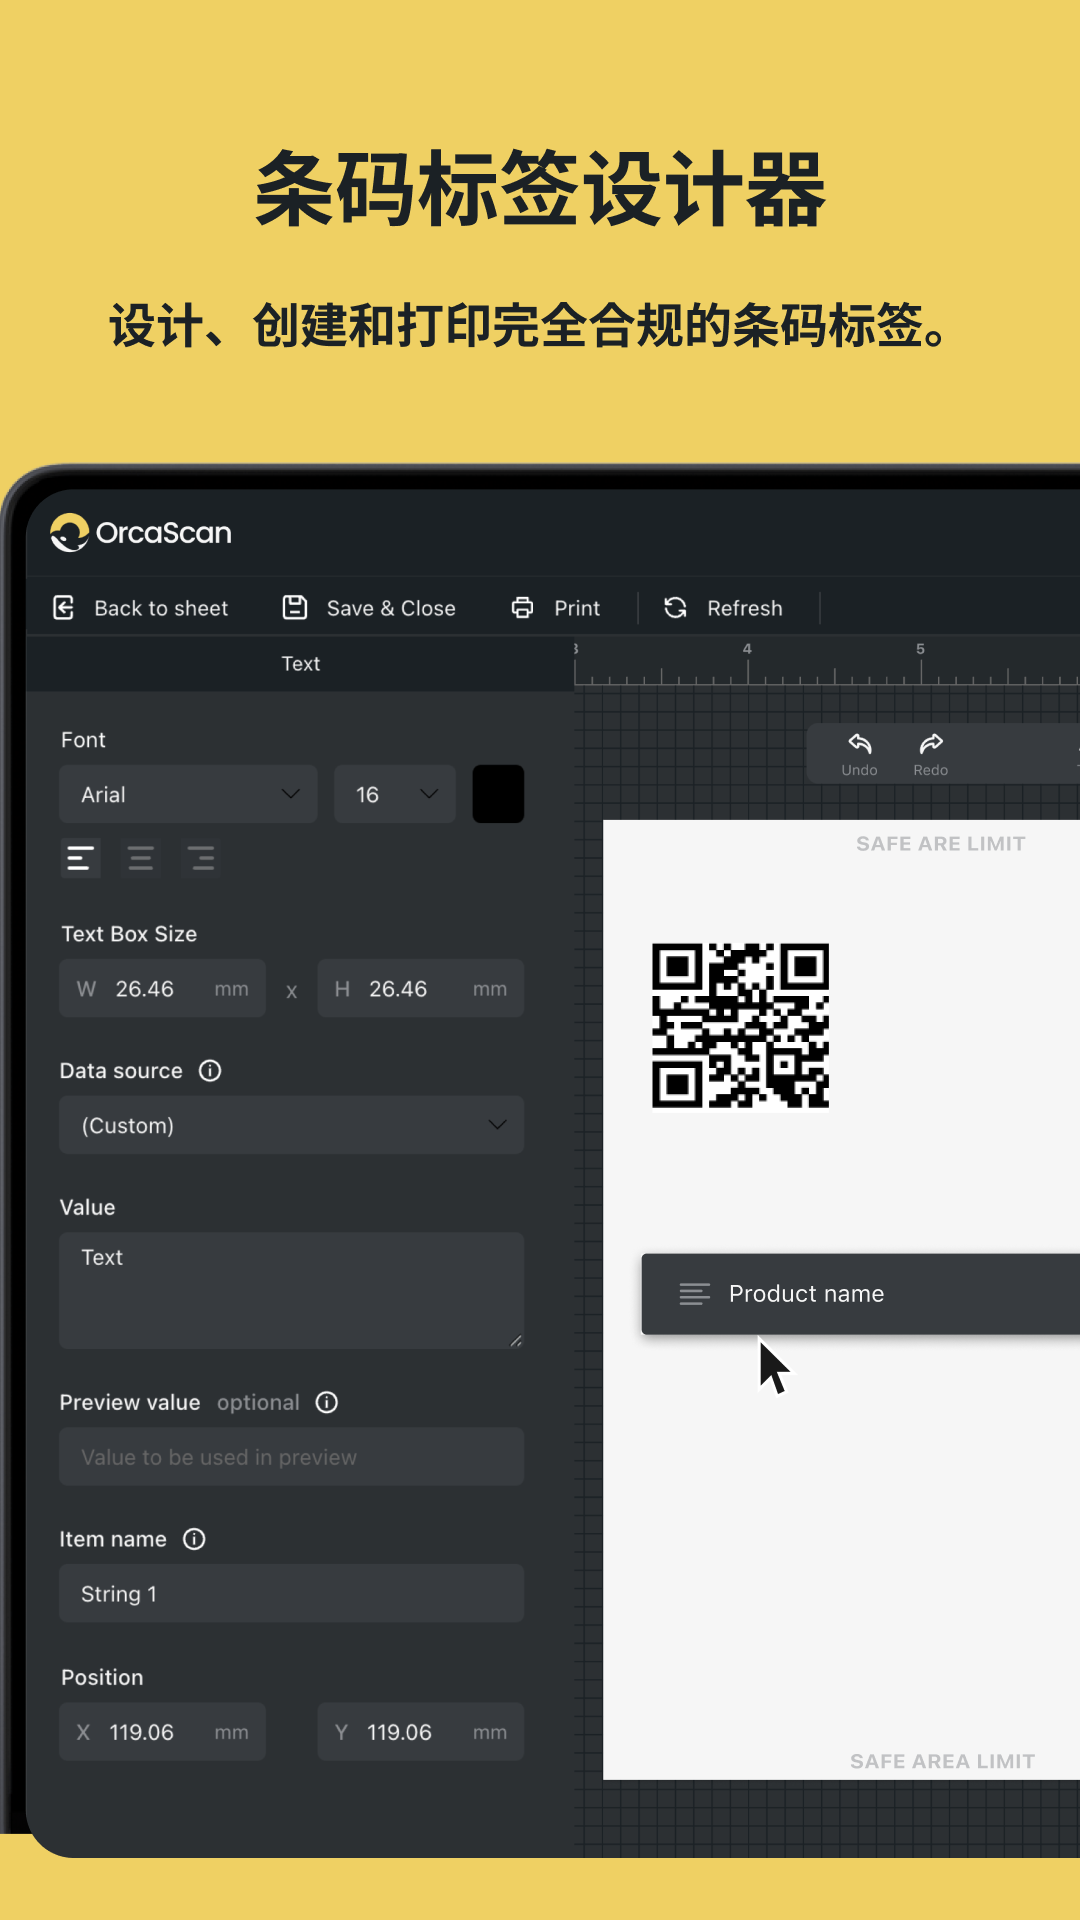Edit the Y position field
Screen dimensions: 1080x1920
pyautogui.click(x=421, y=1732)
